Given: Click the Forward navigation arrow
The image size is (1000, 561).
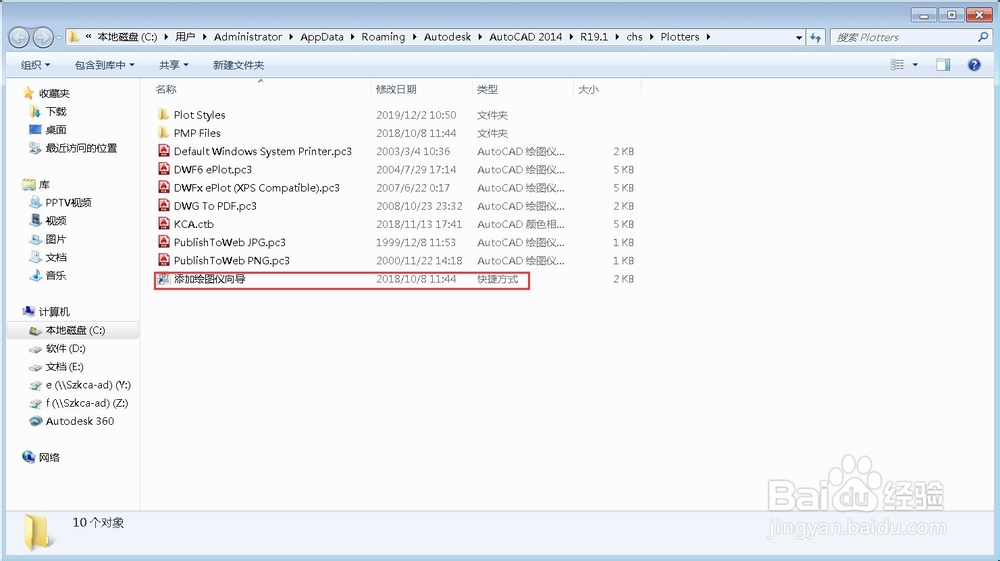Looking at the screenshot, I should coord(43,38).
